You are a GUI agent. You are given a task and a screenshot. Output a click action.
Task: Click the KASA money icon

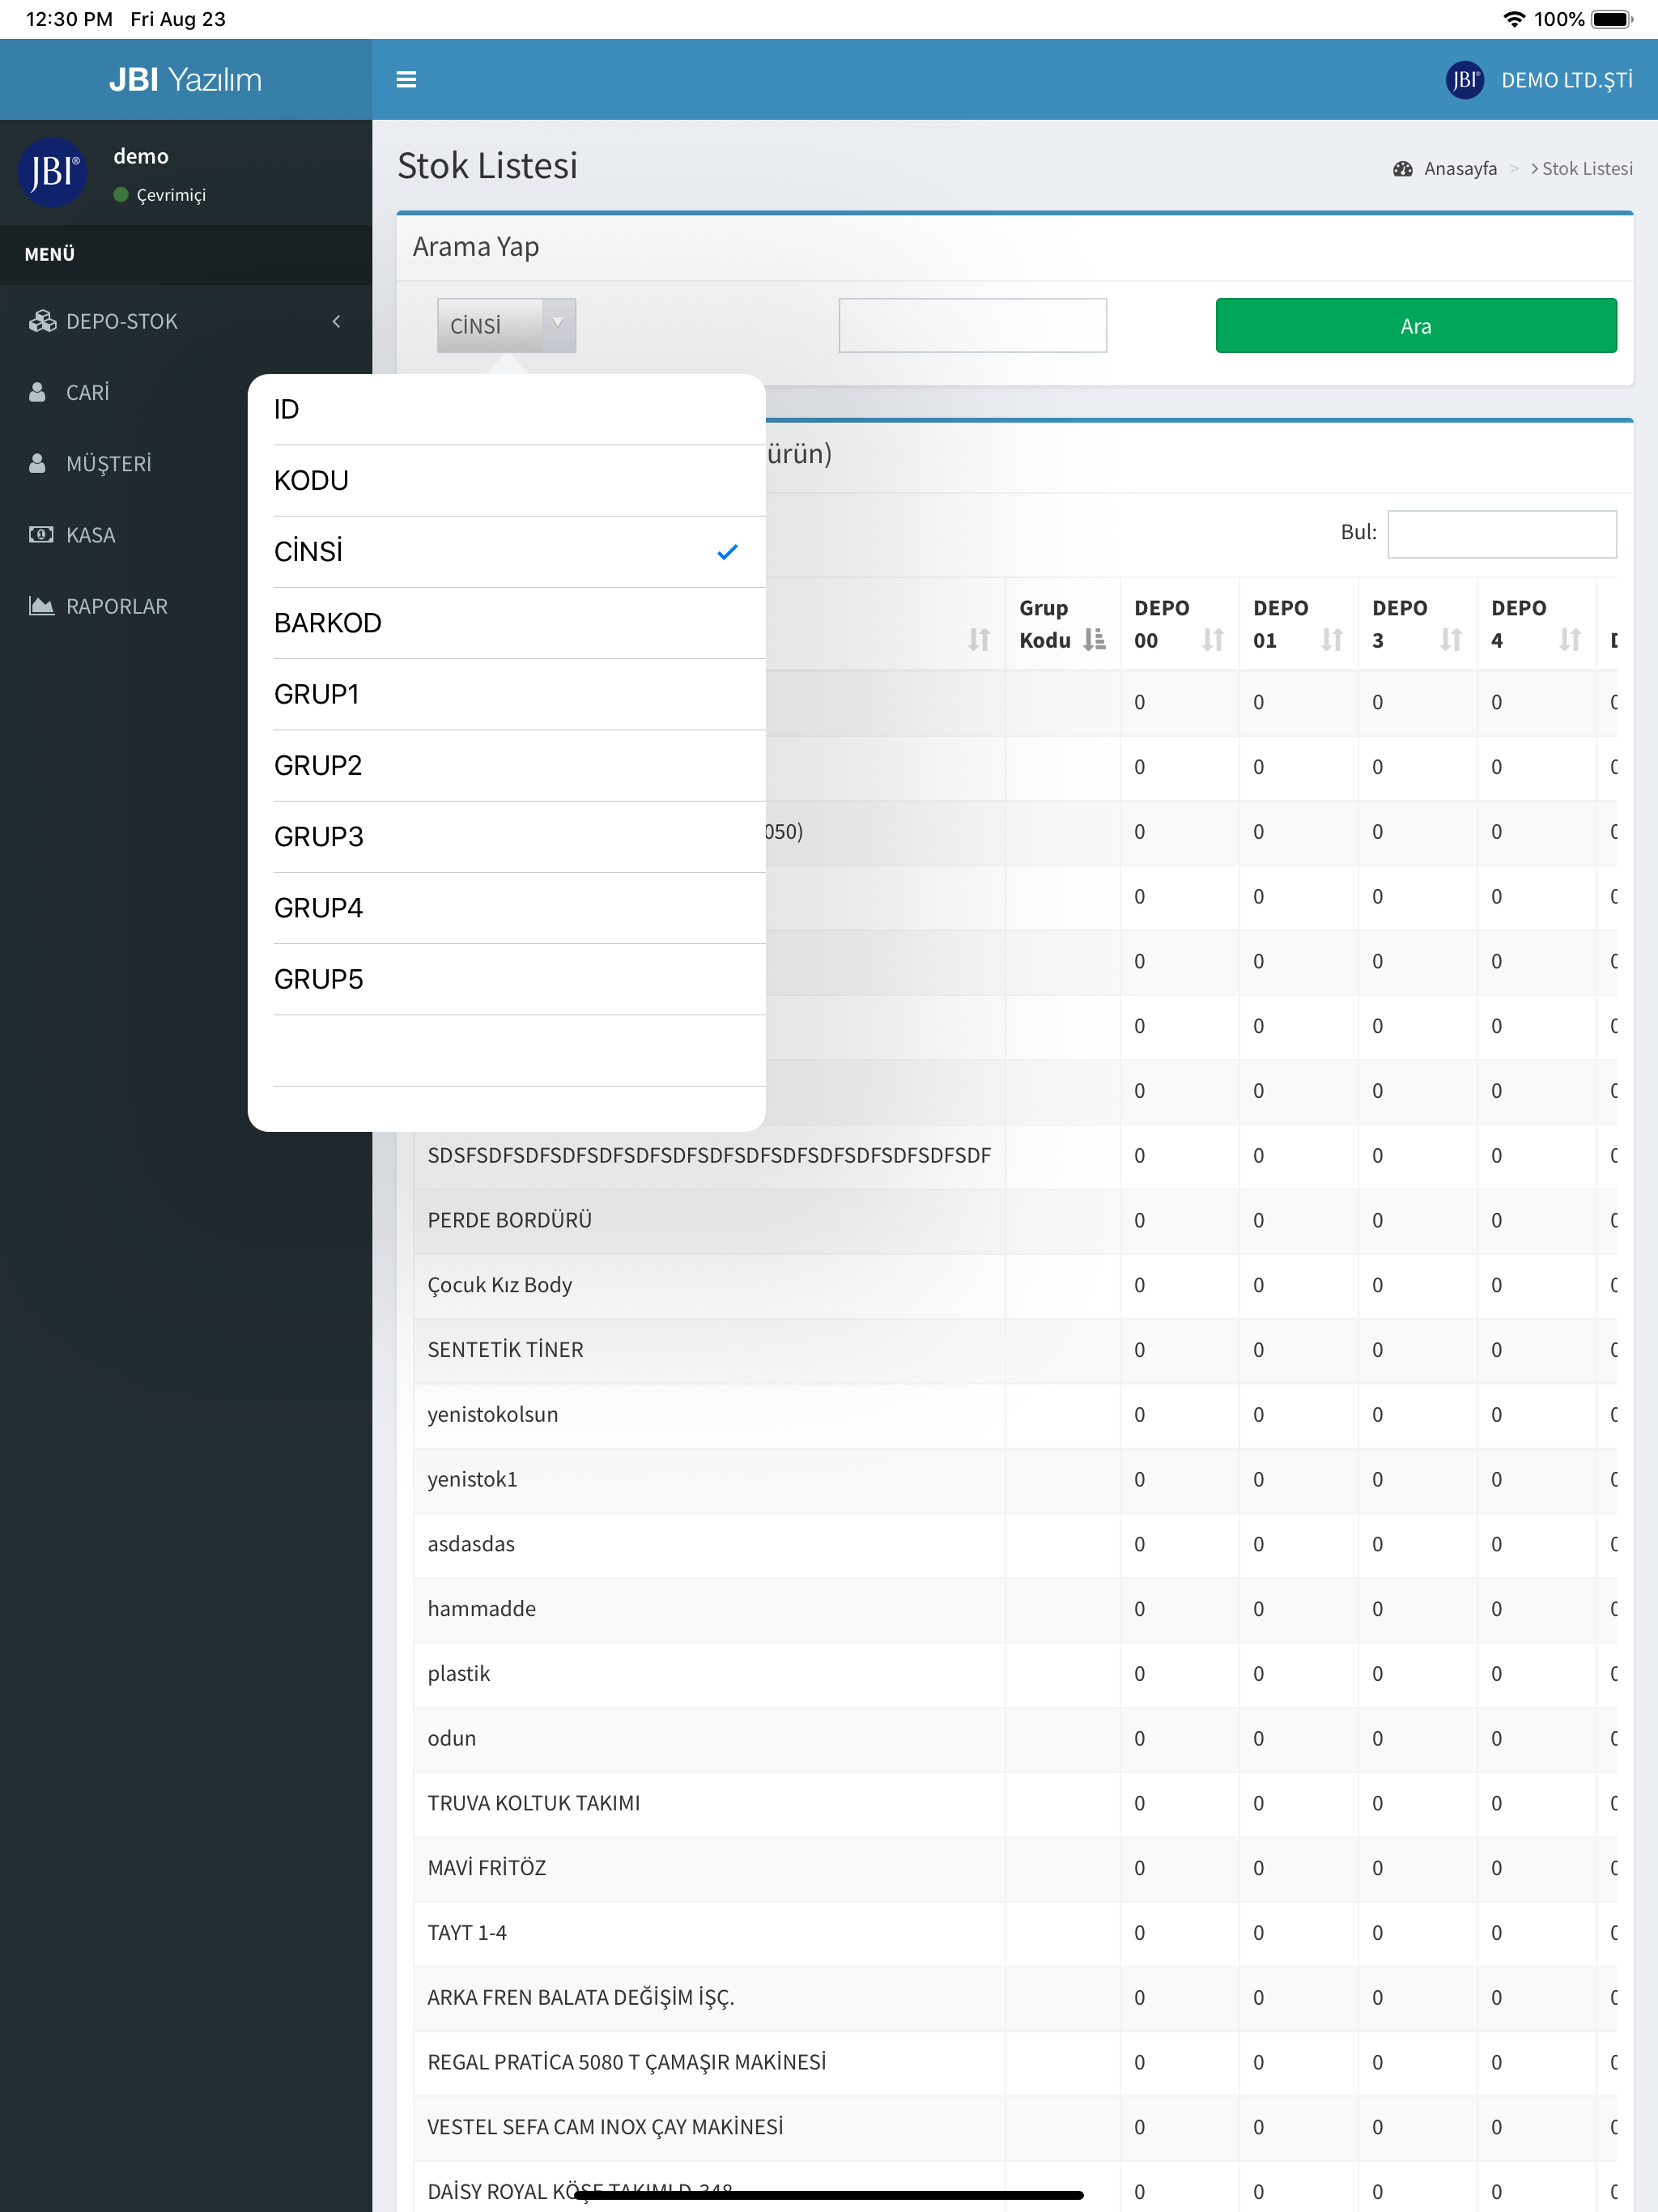(41, 534)
